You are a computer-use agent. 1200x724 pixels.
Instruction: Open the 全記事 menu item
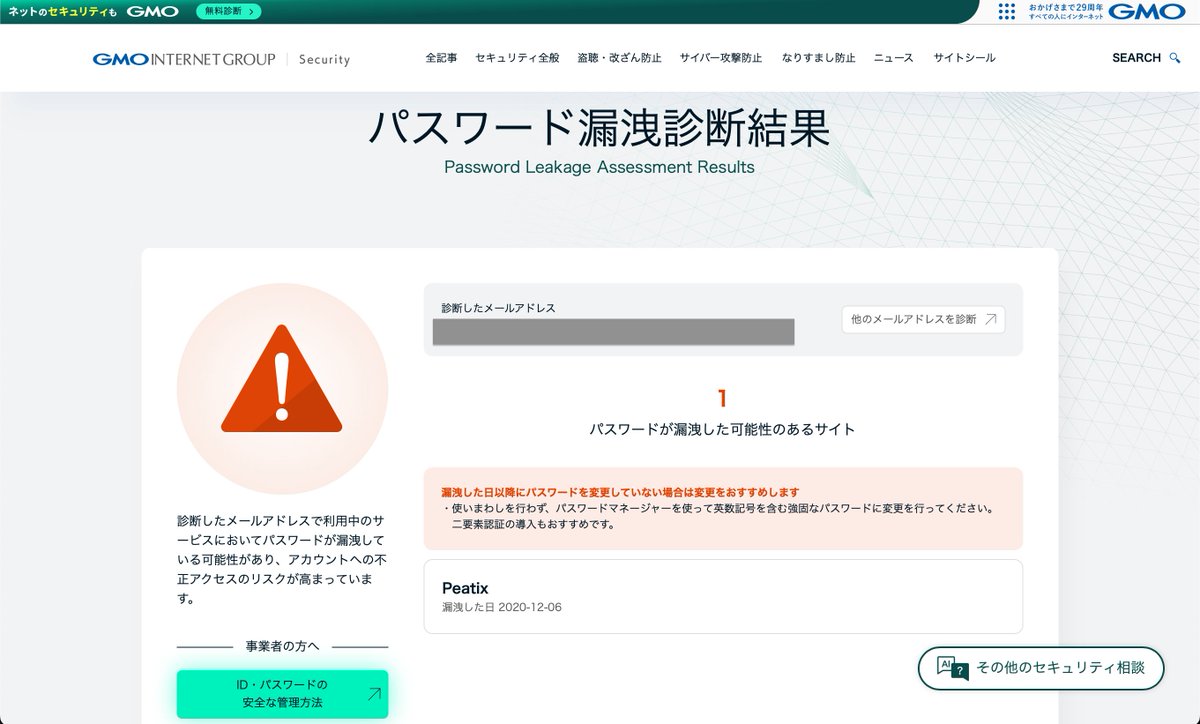click(441, 58)
